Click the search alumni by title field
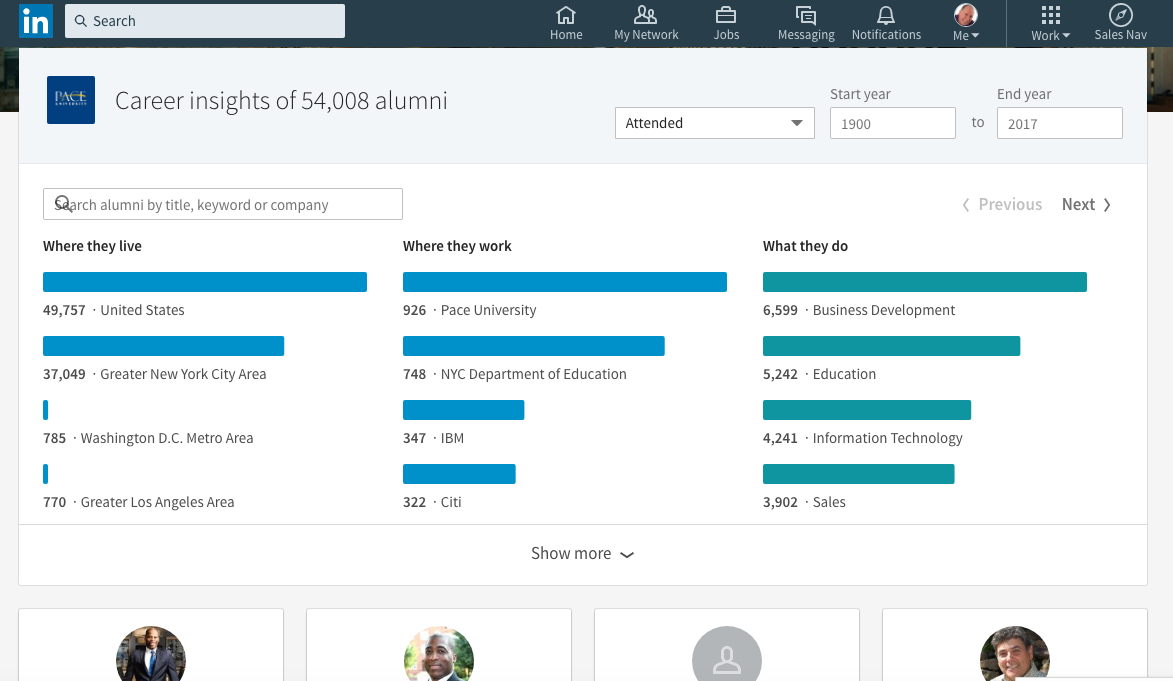This screenshot has width=1173, height=681. pos(223,204)
